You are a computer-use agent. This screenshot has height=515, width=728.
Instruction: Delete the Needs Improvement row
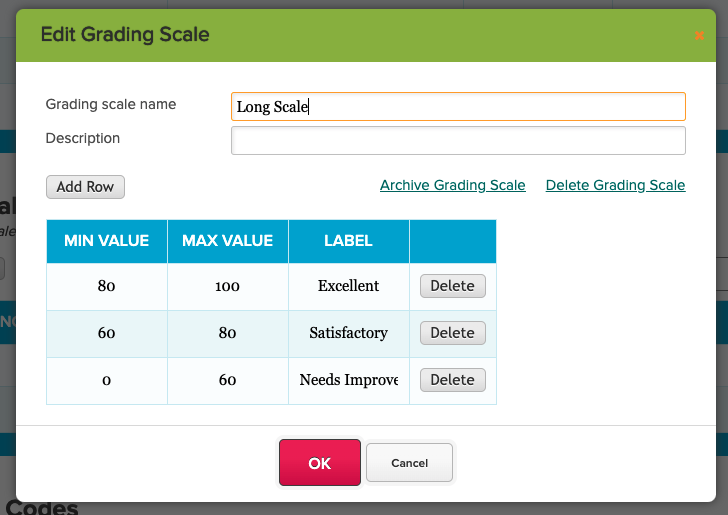[x=452, y=380]
